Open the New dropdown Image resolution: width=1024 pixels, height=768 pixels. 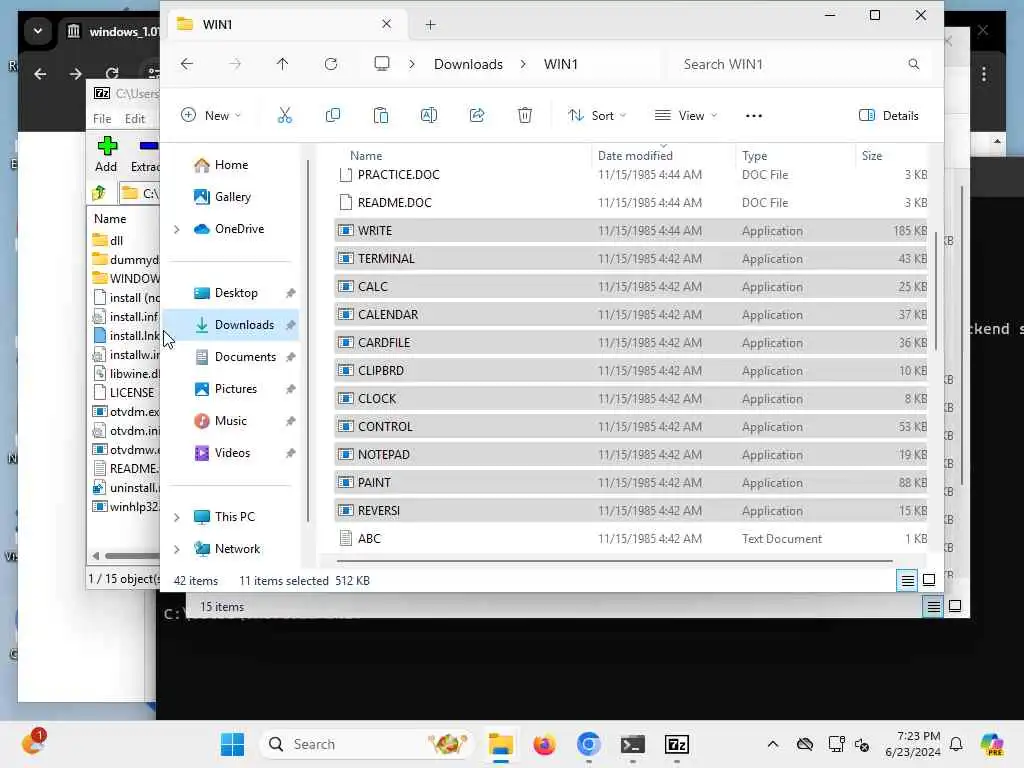211,116
